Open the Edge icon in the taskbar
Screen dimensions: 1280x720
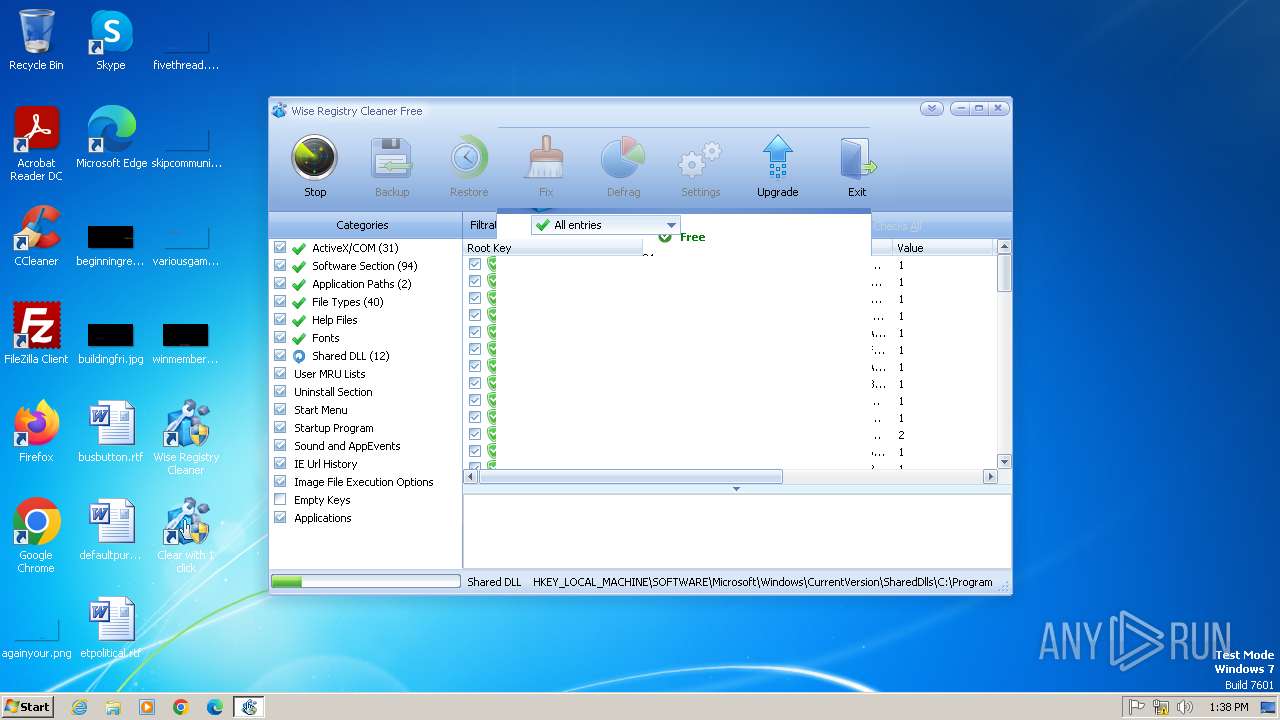(215, 707)
